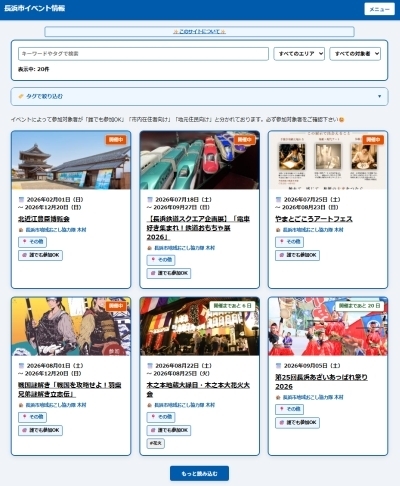Open the toy trains exhibition thumbnail

[200, 160]
